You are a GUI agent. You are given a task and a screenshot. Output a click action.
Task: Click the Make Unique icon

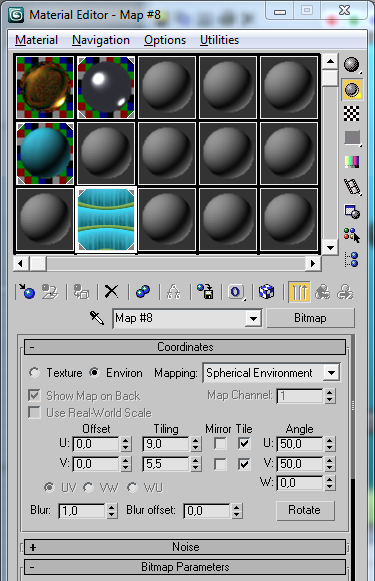tap(173, 292)
